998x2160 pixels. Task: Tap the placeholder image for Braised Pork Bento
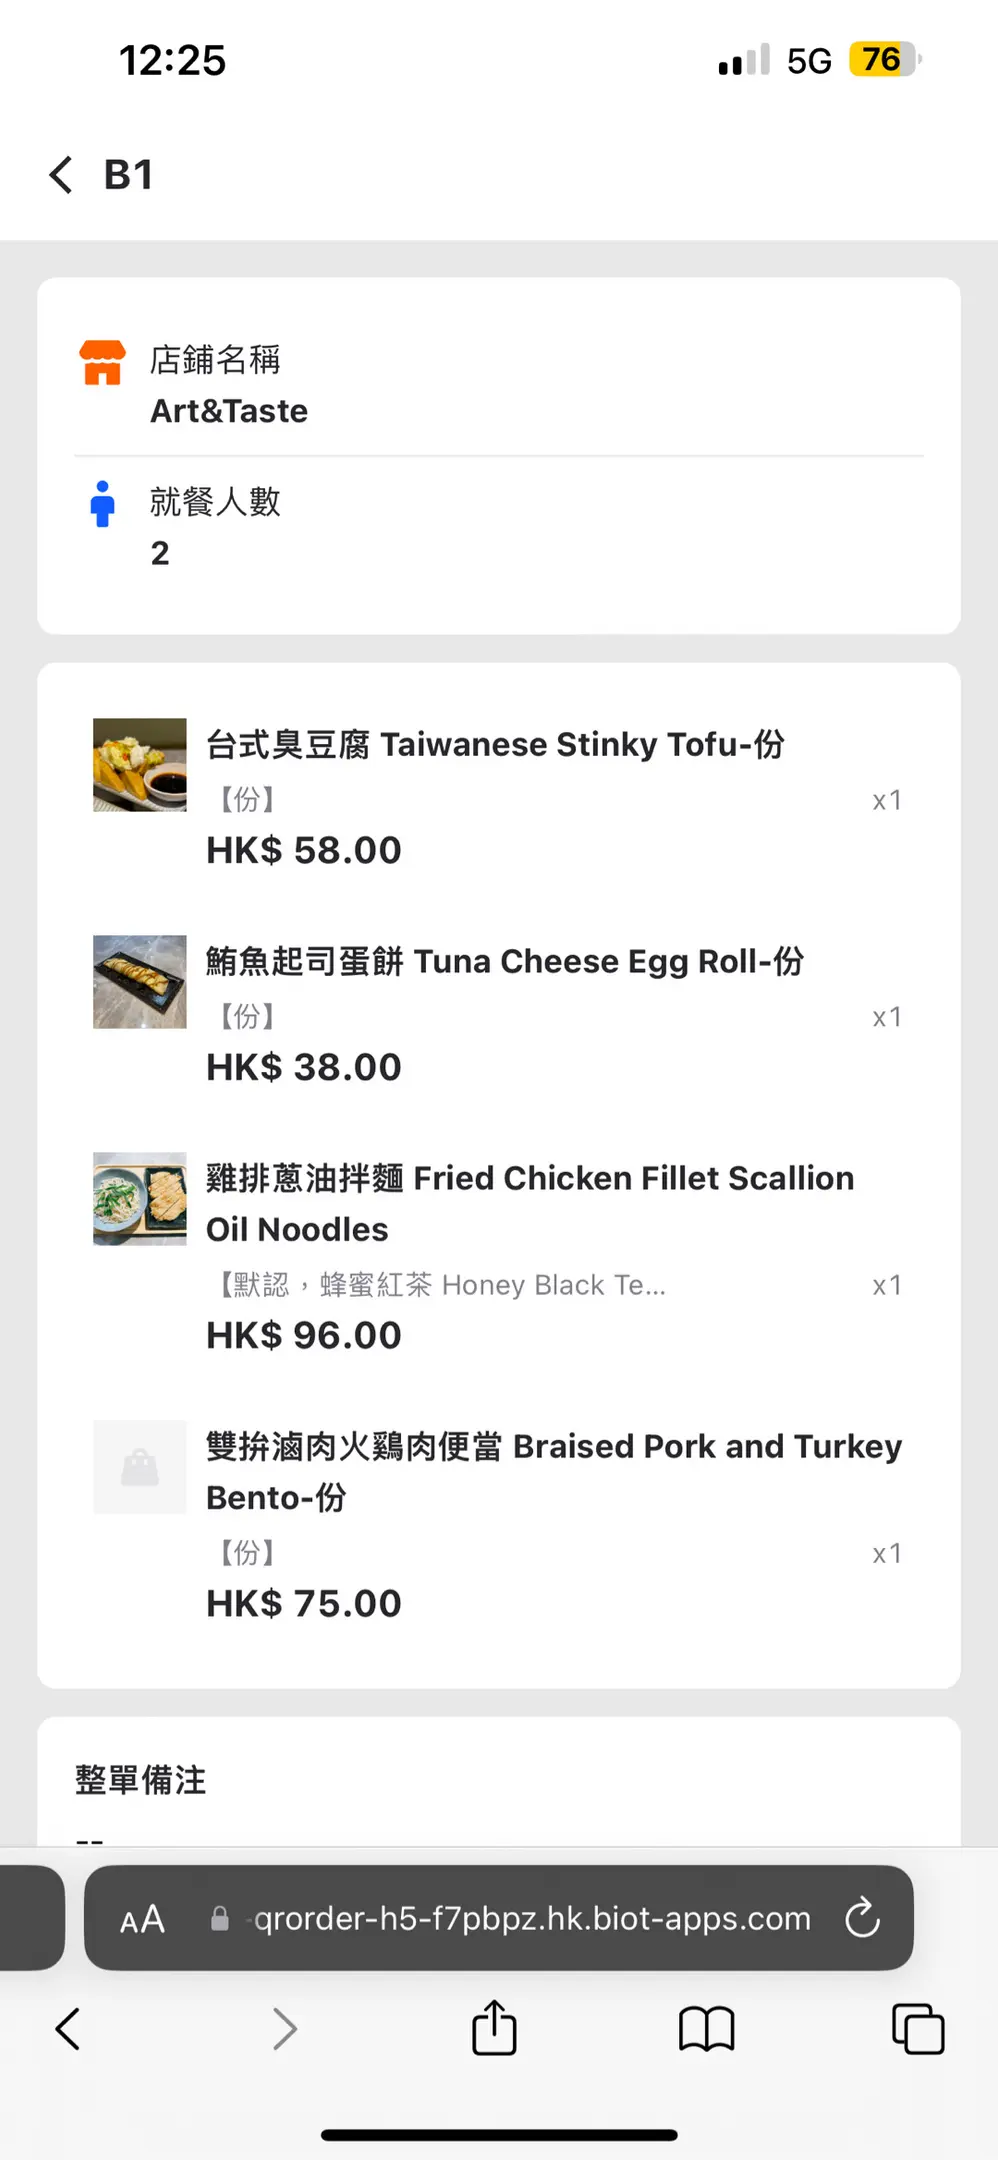click(140, 1467)
